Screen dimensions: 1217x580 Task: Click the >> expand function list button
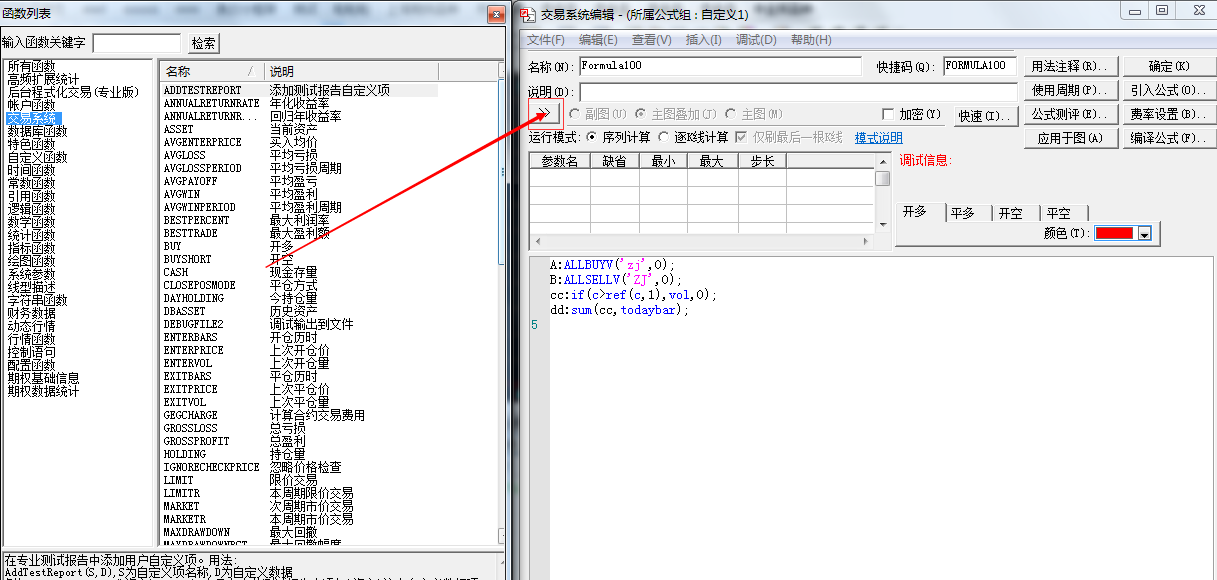coord(544,112)
